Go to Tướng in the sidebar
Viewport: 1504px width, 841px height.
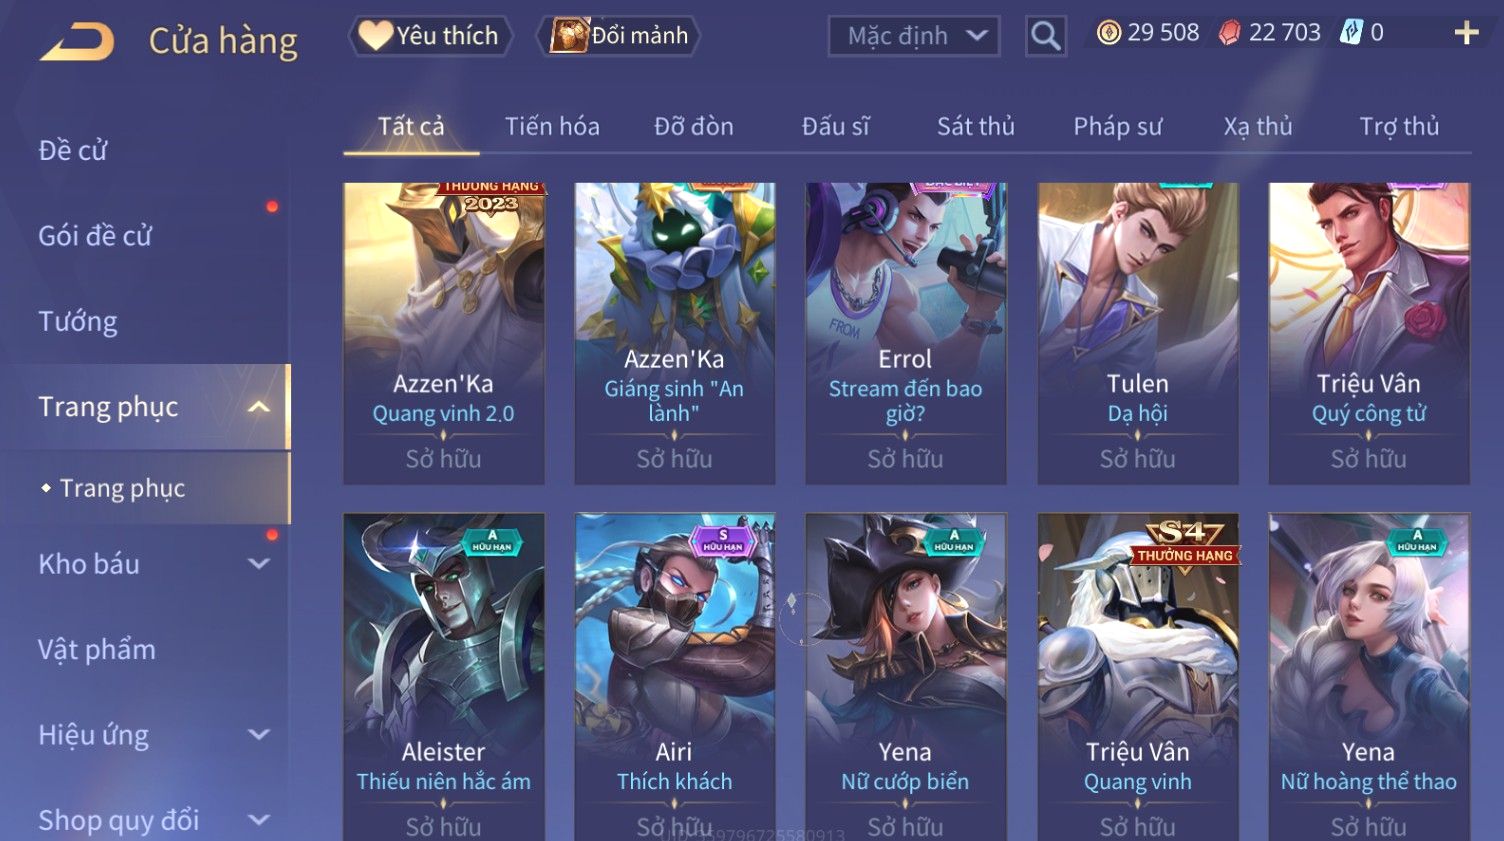(x=78, y=321)
